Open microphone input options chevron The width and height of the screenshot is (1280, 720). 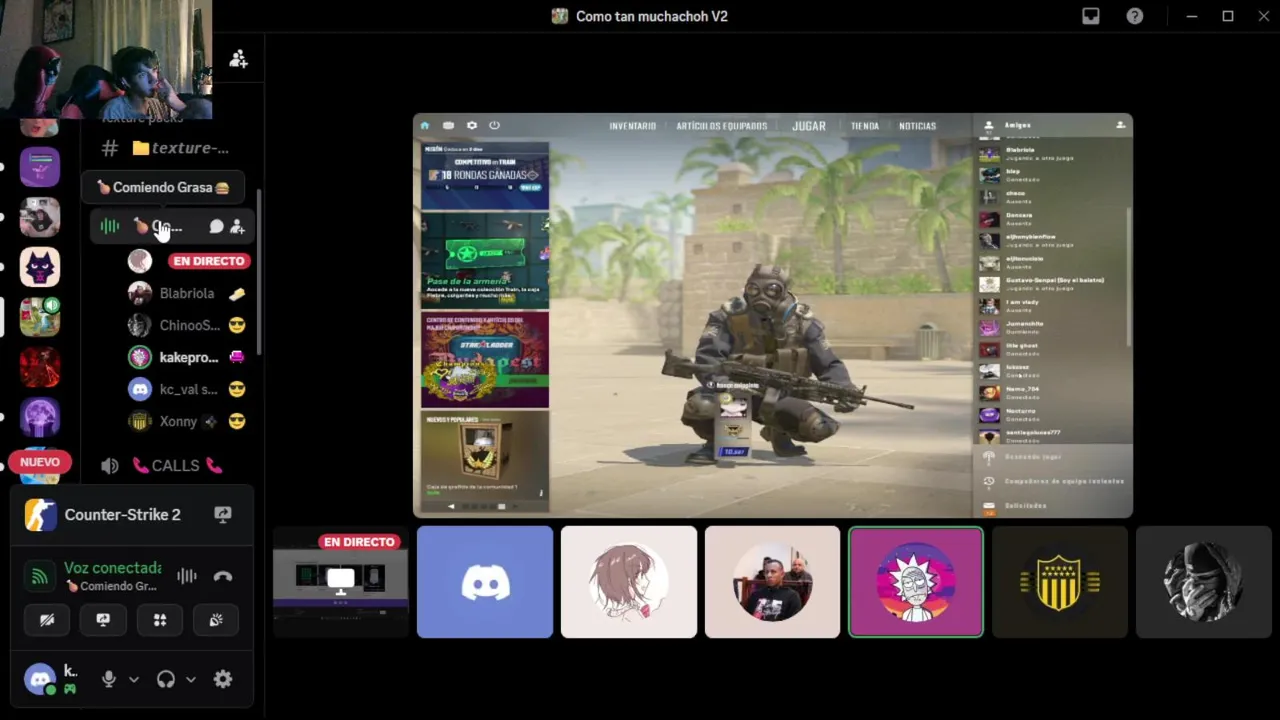tap(134, 679)
